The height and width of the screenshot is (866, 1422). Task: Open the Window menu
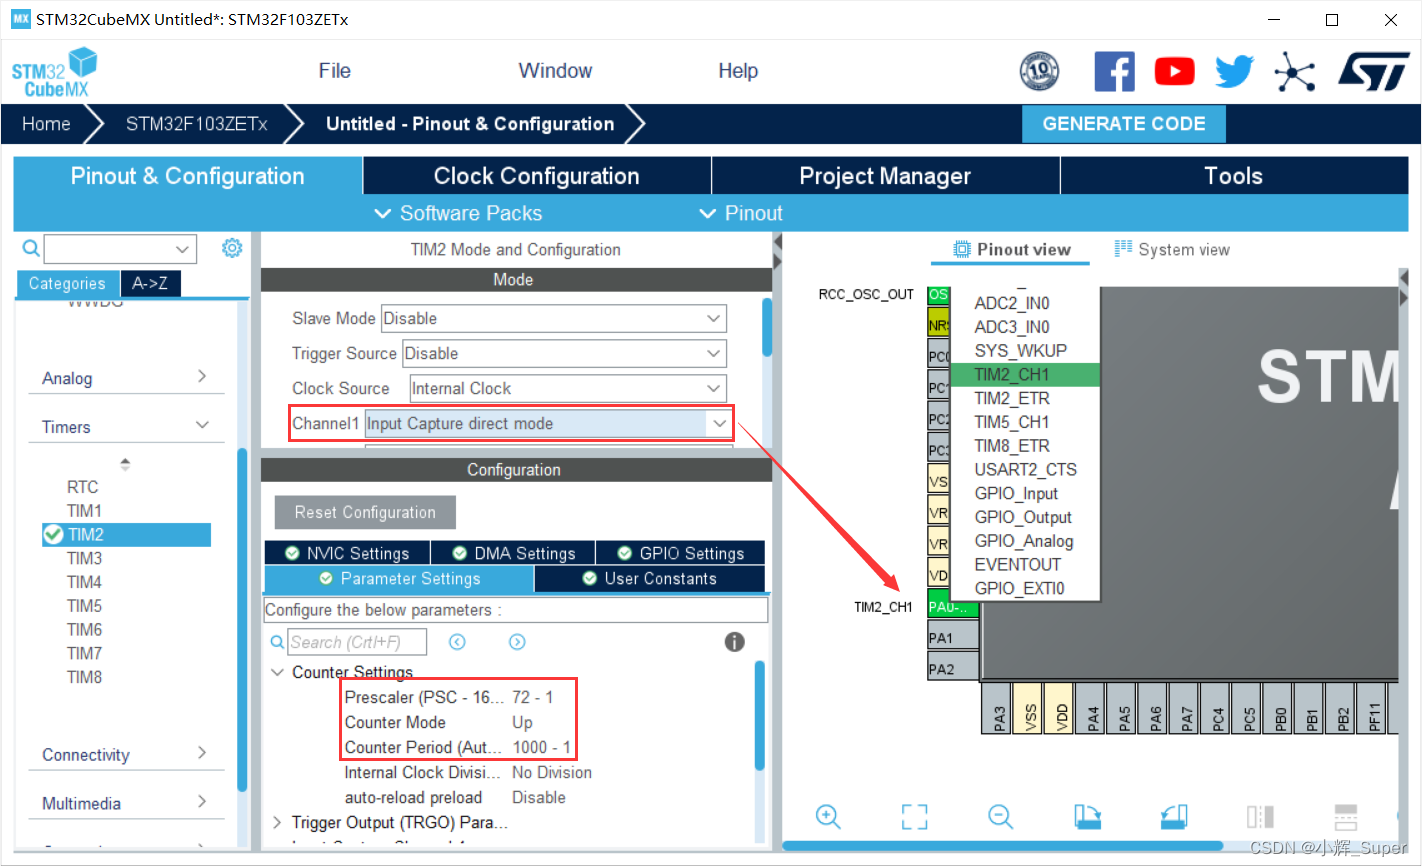pyautogui.click(x=555, y=71)
